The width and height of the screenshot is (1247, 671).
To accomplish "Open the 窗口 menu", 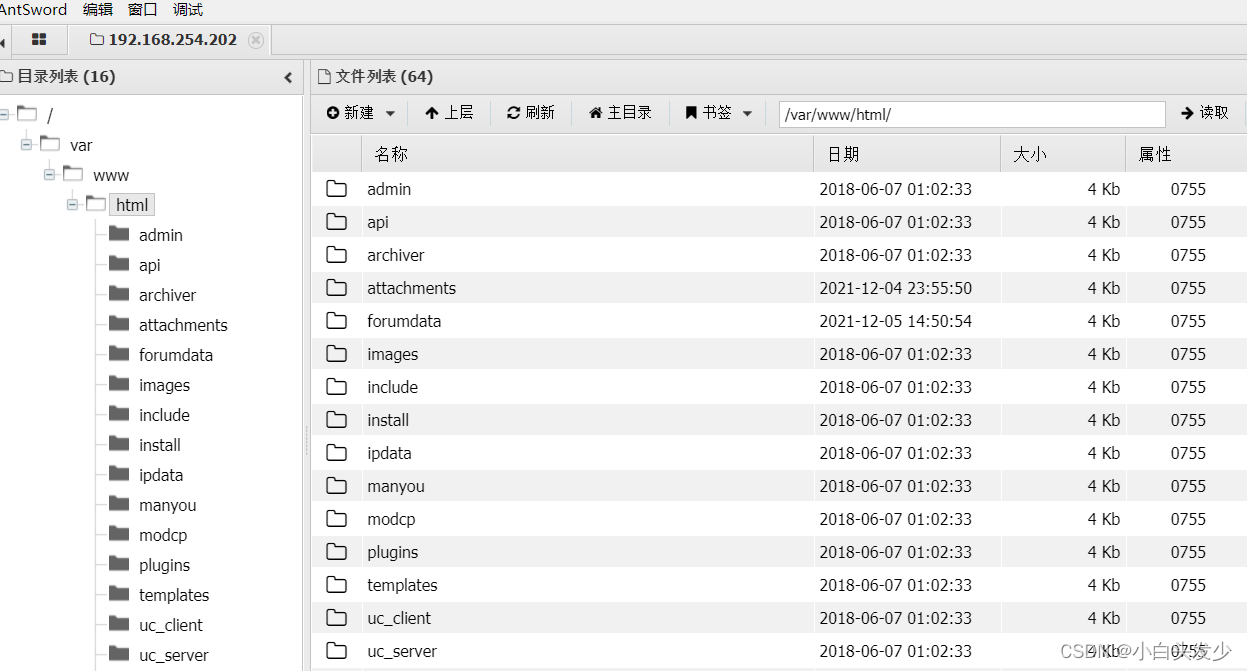I will pos(143,10).
